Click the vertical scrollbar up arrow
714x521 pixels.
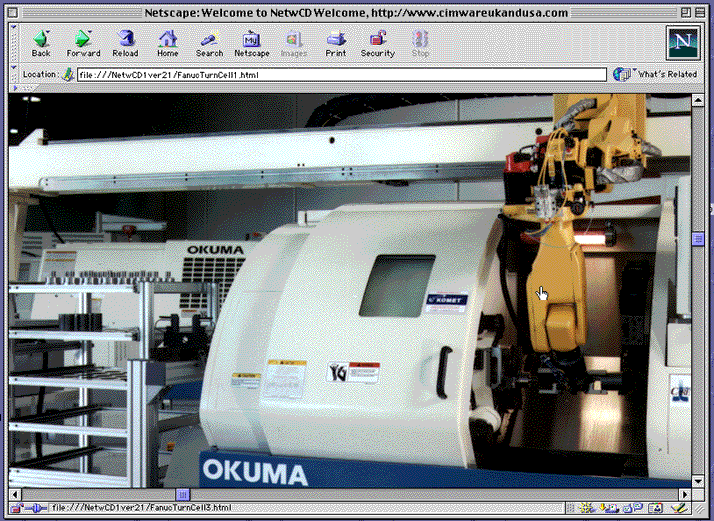click(x=698, y=100)
